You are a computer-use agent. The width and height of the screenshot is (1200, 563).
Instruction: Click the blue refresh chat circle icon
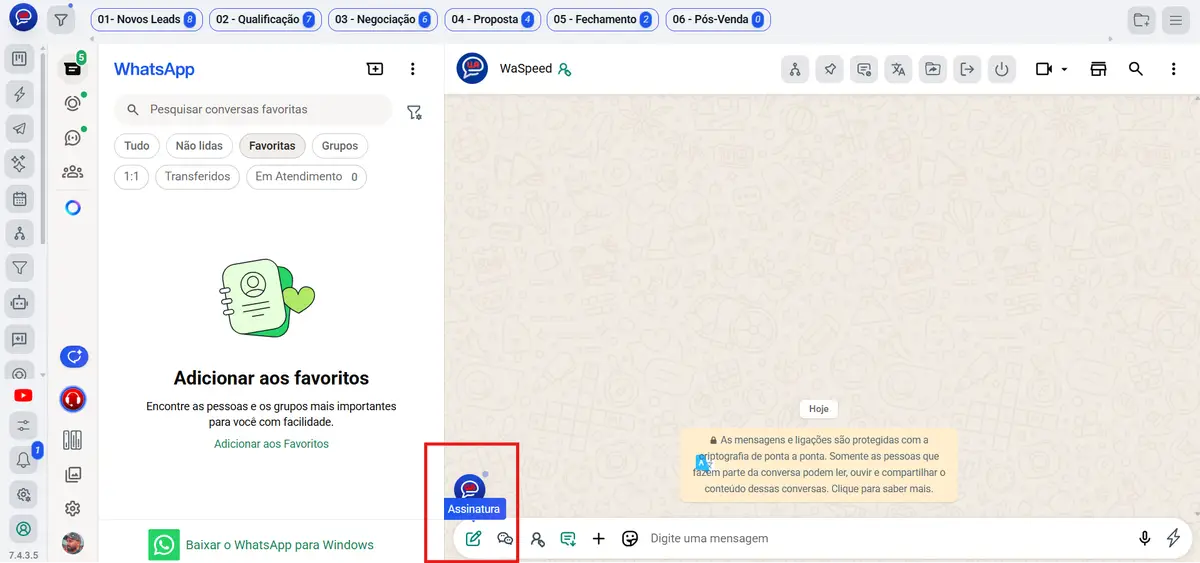[x=73, y=356]
